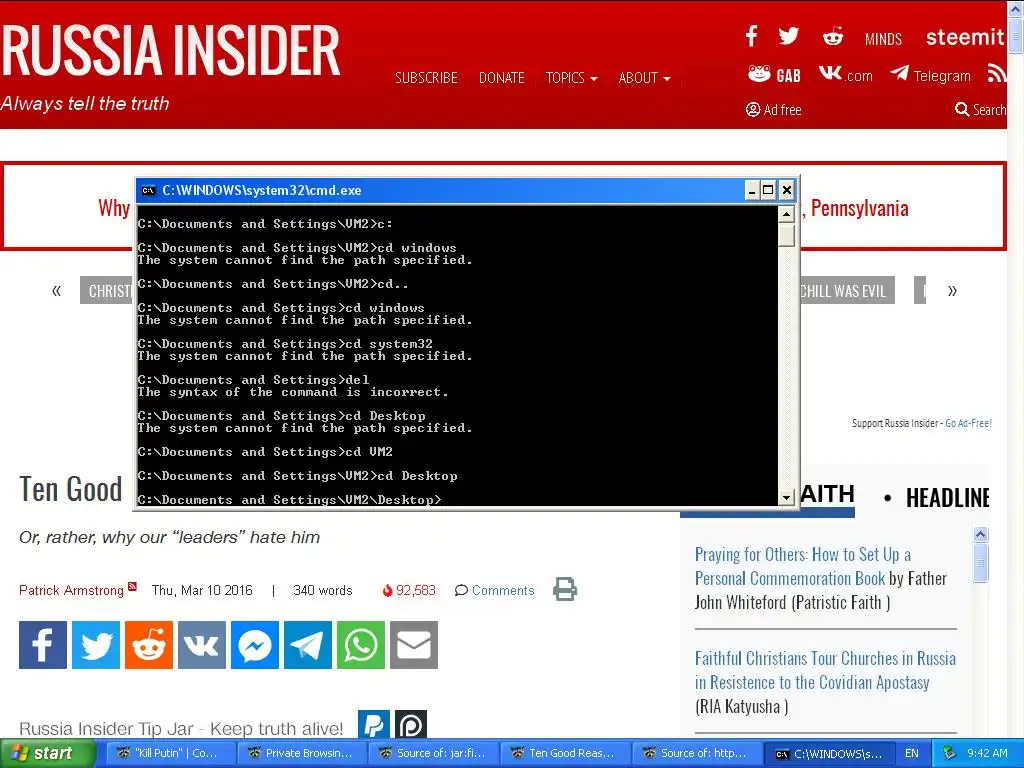Open Russia Insider's Facebook page in header
The width and height of the screenshot is (1024, 768).
click(x=752, y=36)
